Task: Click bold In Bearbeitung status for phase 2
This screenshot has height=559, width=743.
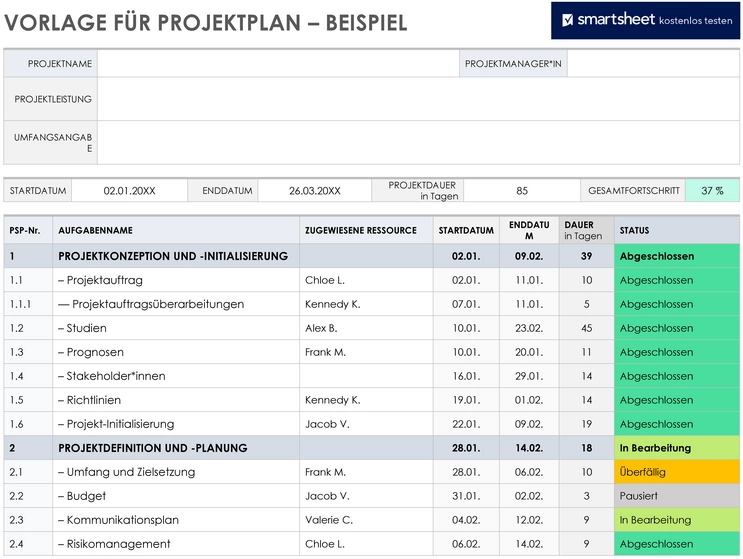Action: tap(677, 448)
